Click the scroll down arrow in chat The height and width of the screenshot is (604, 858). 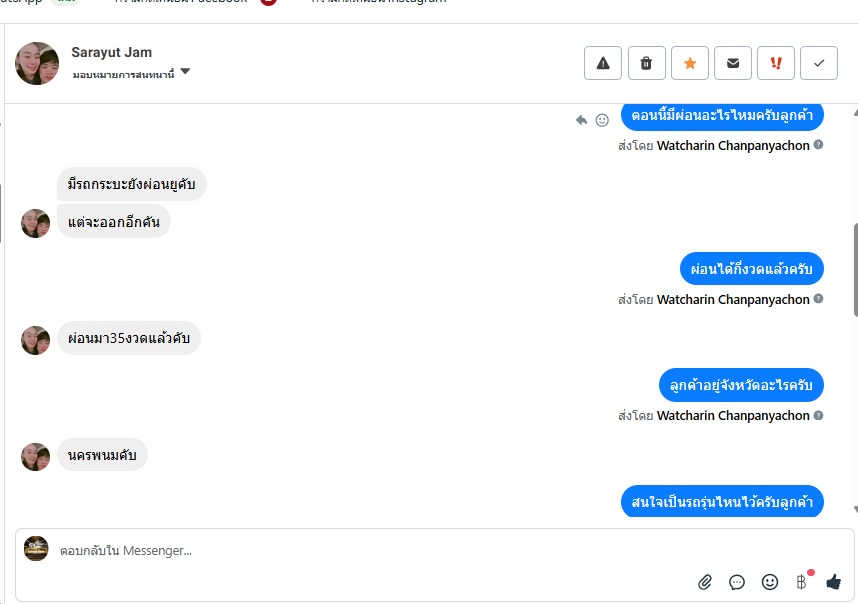pyautogui.click(x=855, y=509)
